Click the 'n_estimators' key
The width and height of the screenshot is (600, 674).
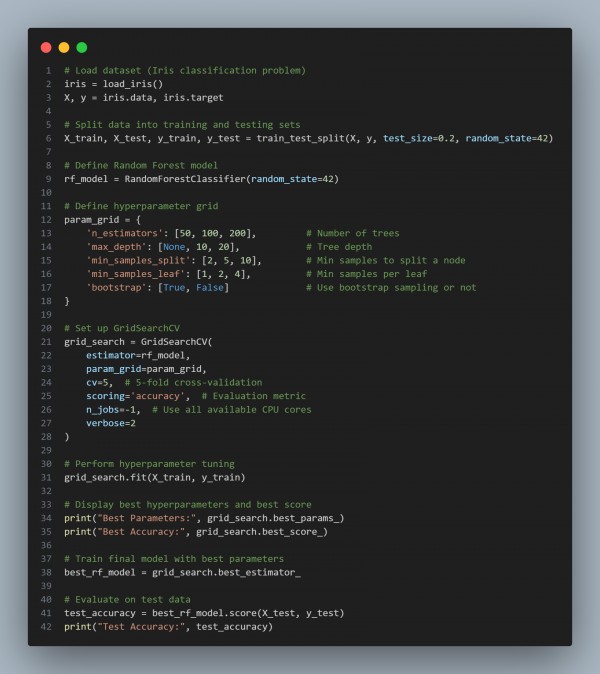click(125, 233)
